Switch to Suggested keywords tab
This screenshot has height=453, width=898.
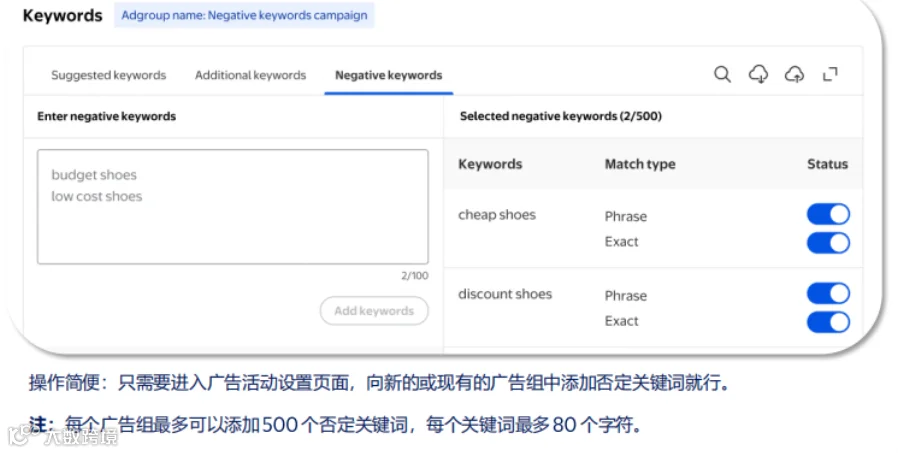[108, 75]
